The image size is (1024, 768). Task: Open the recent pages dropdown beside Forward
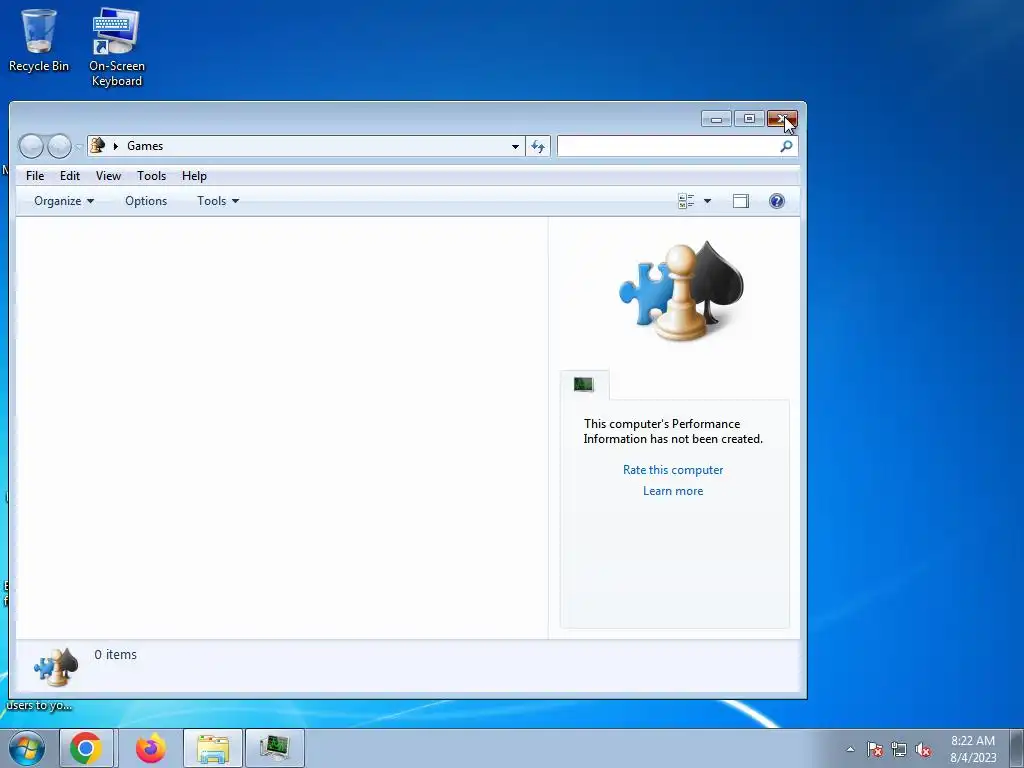[x=78, y=147]
